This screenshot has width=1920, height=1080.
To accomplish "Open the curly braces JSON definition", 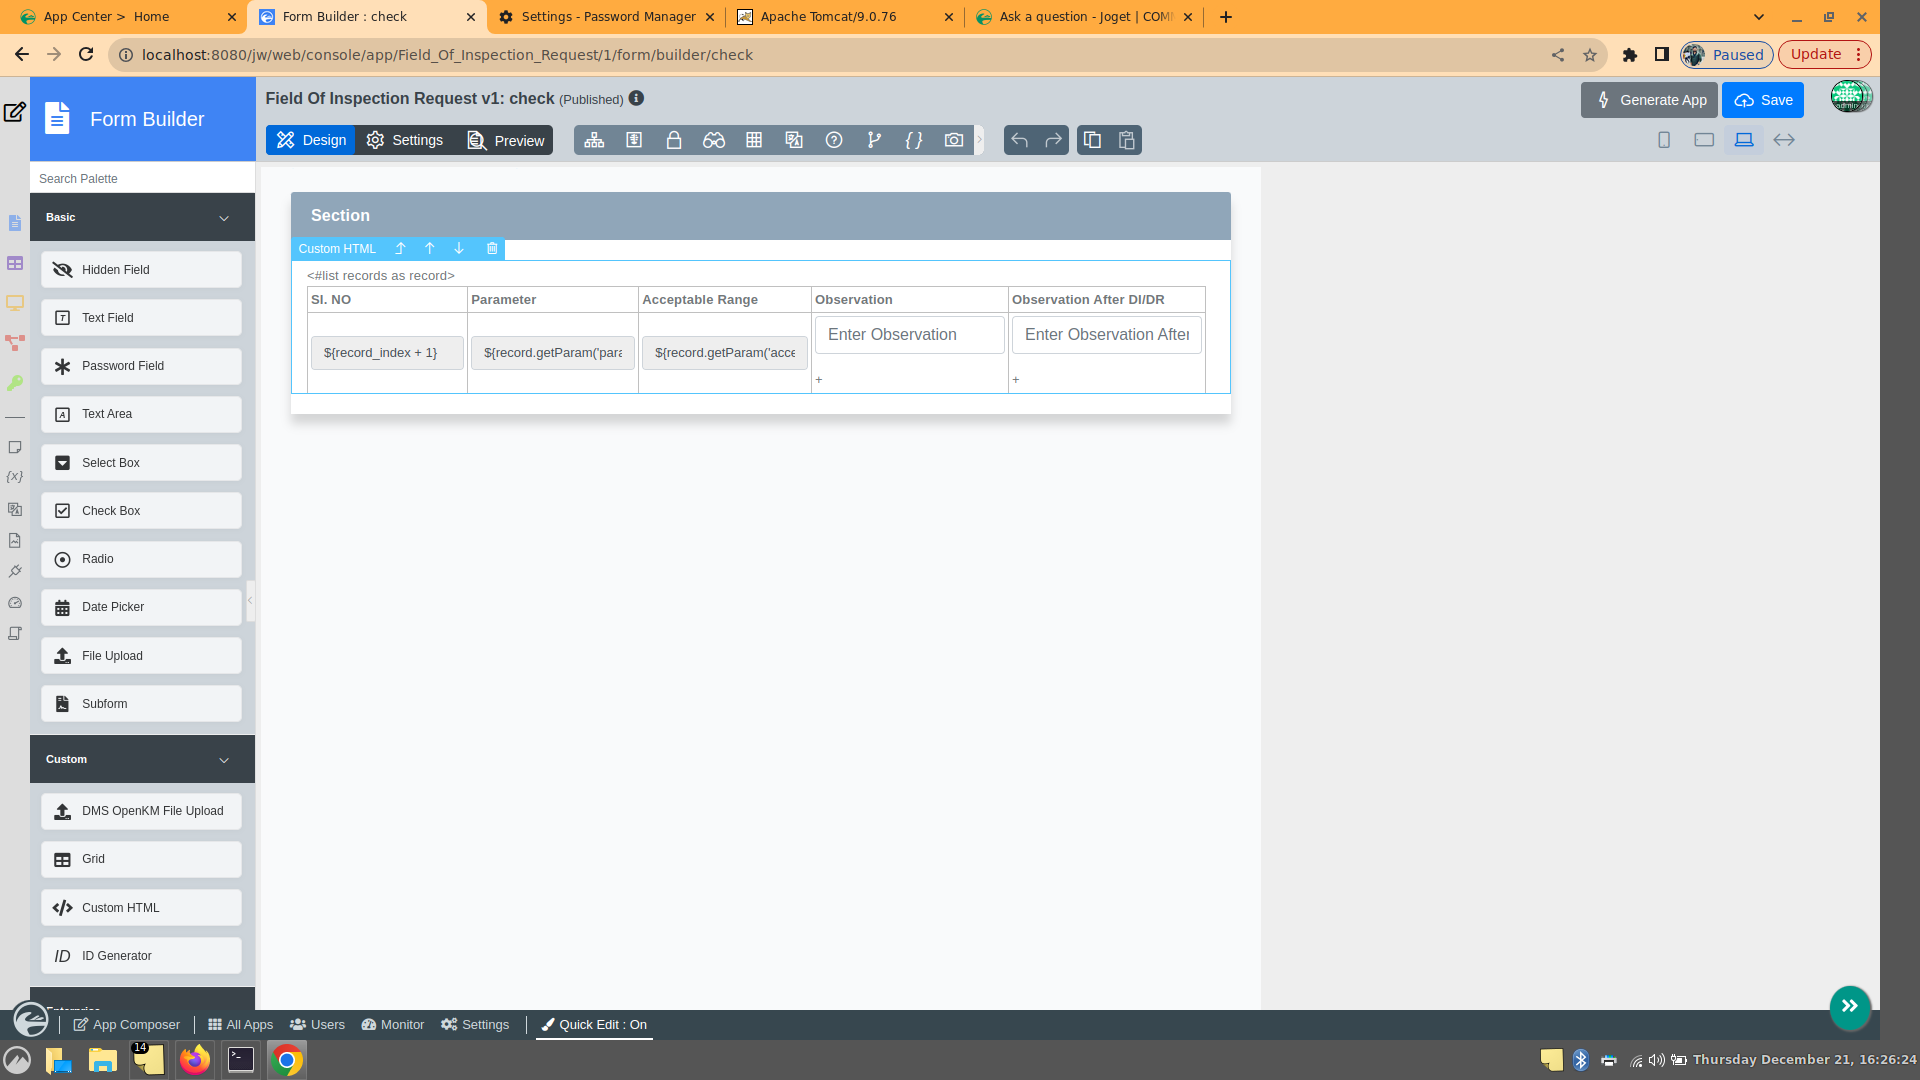I will point(914,140).
